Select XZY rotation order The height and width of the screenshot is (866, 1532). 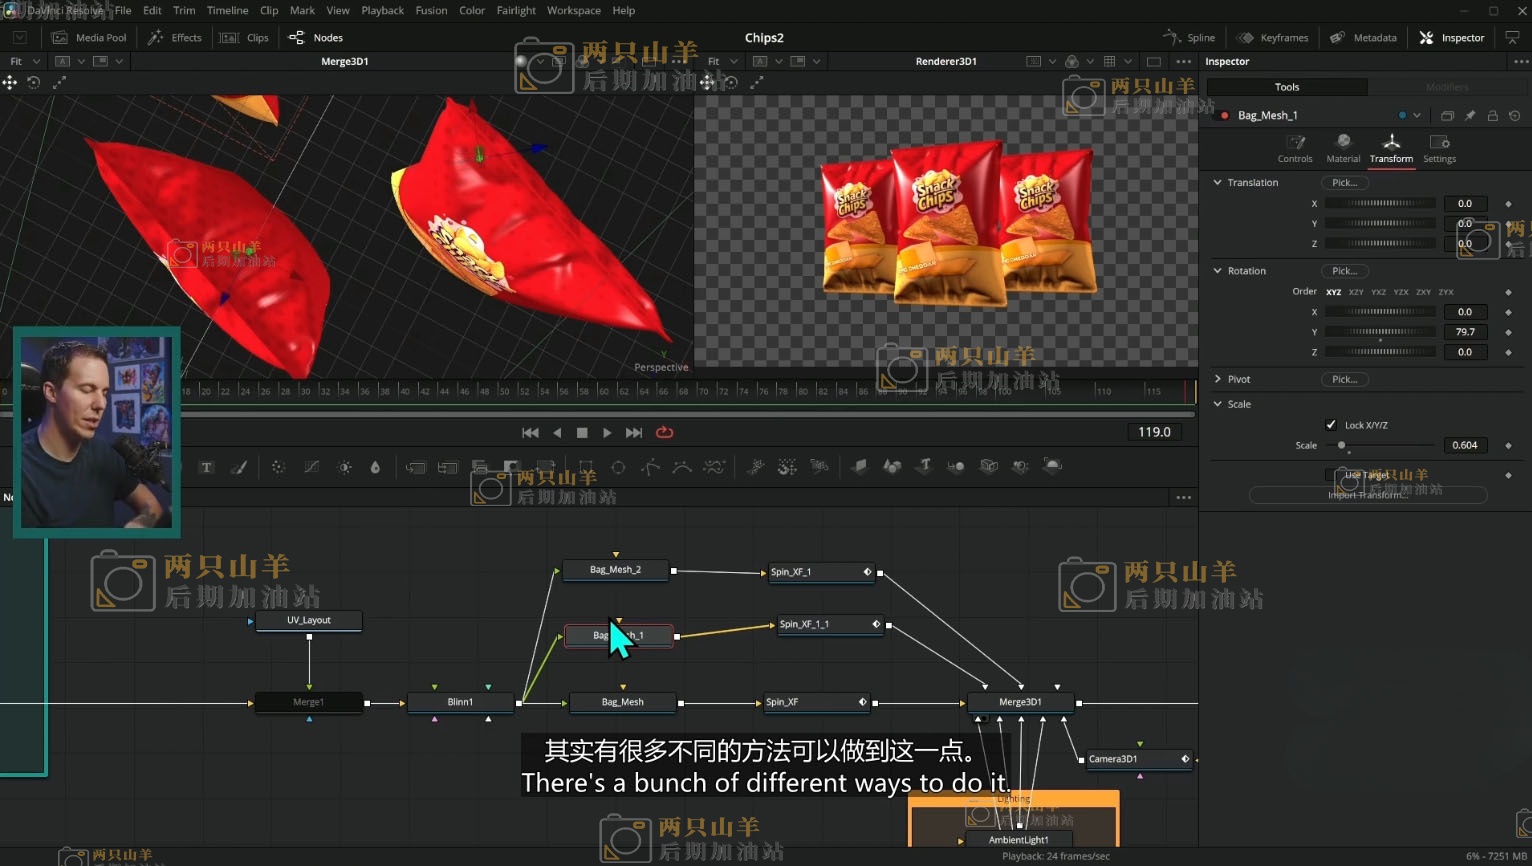[1356, 292]
